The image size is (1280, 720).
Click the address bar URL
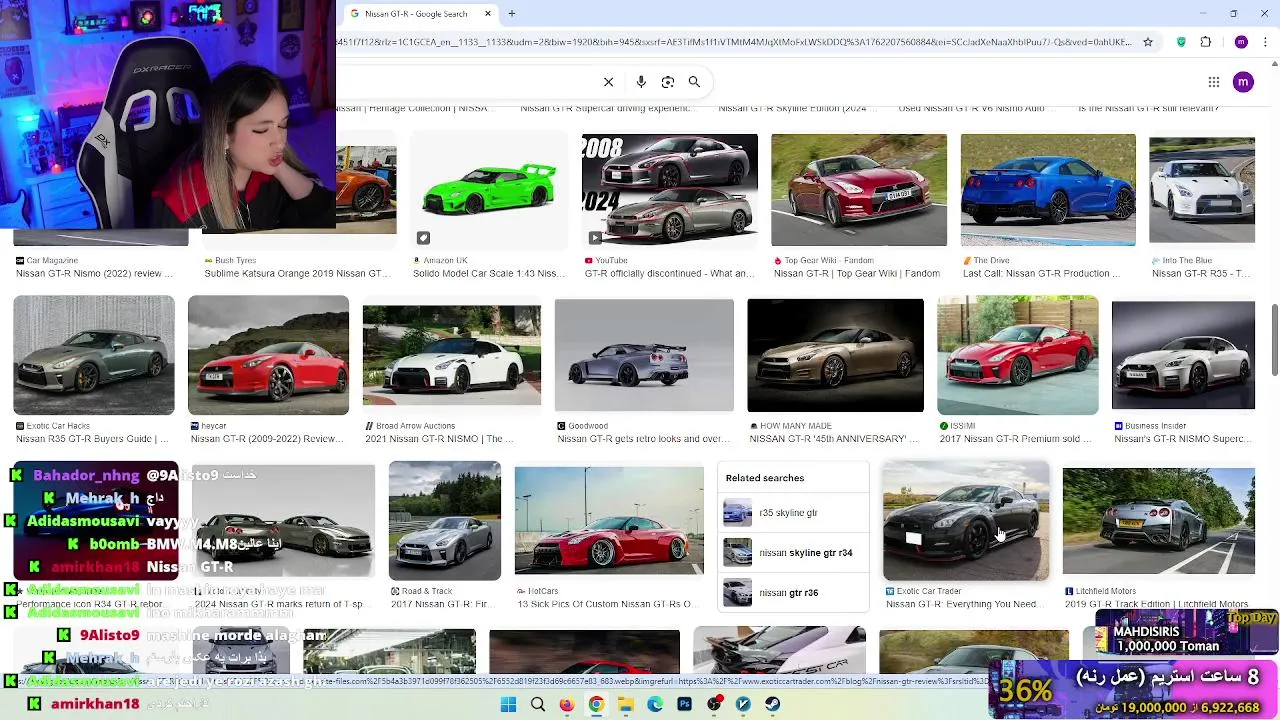(735, 42)
